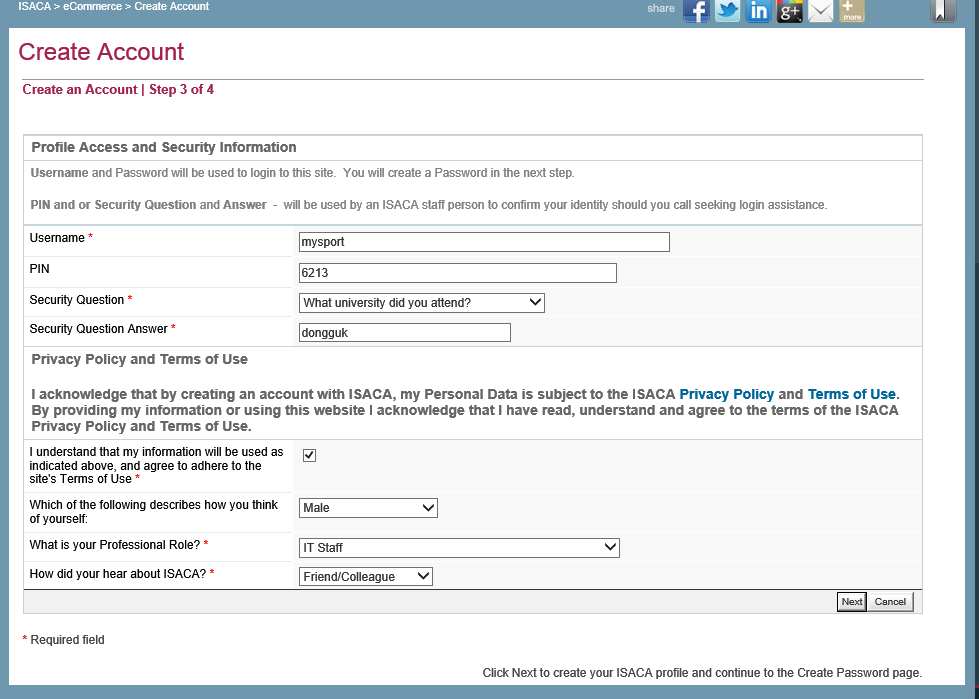
Task: Click the 'Privacy Policy and Terms of Use' section heading
Action: coord(140,359)
